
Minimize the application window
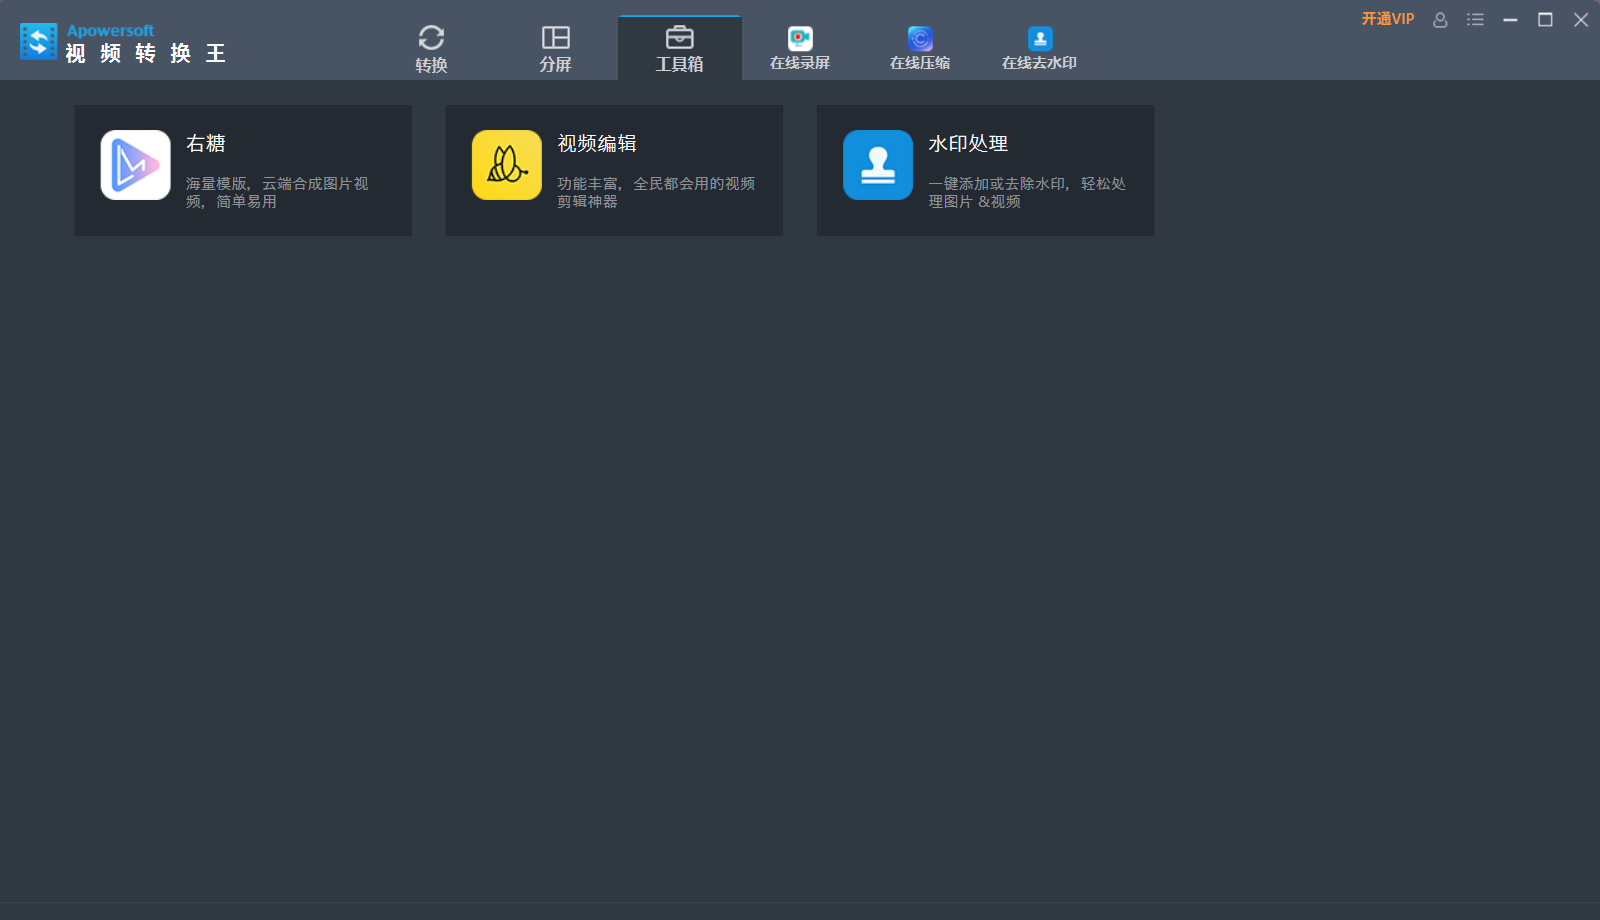click(x=1510, y=20)
